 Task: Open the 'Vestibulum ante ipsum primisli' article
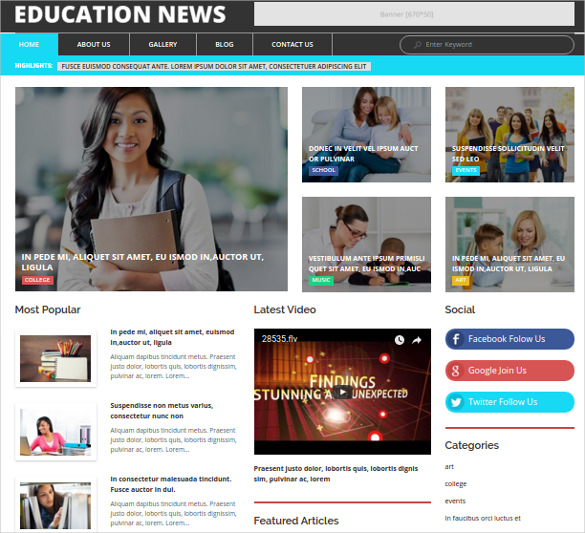tap(366, 264)
